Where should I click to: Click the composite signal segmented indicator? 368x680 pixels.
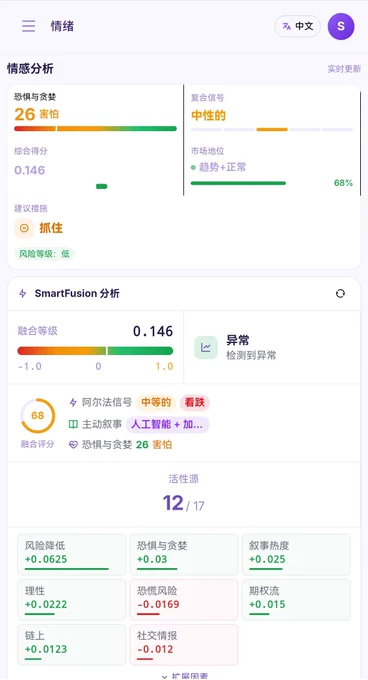pyautogui.click(x=272, y=129)
